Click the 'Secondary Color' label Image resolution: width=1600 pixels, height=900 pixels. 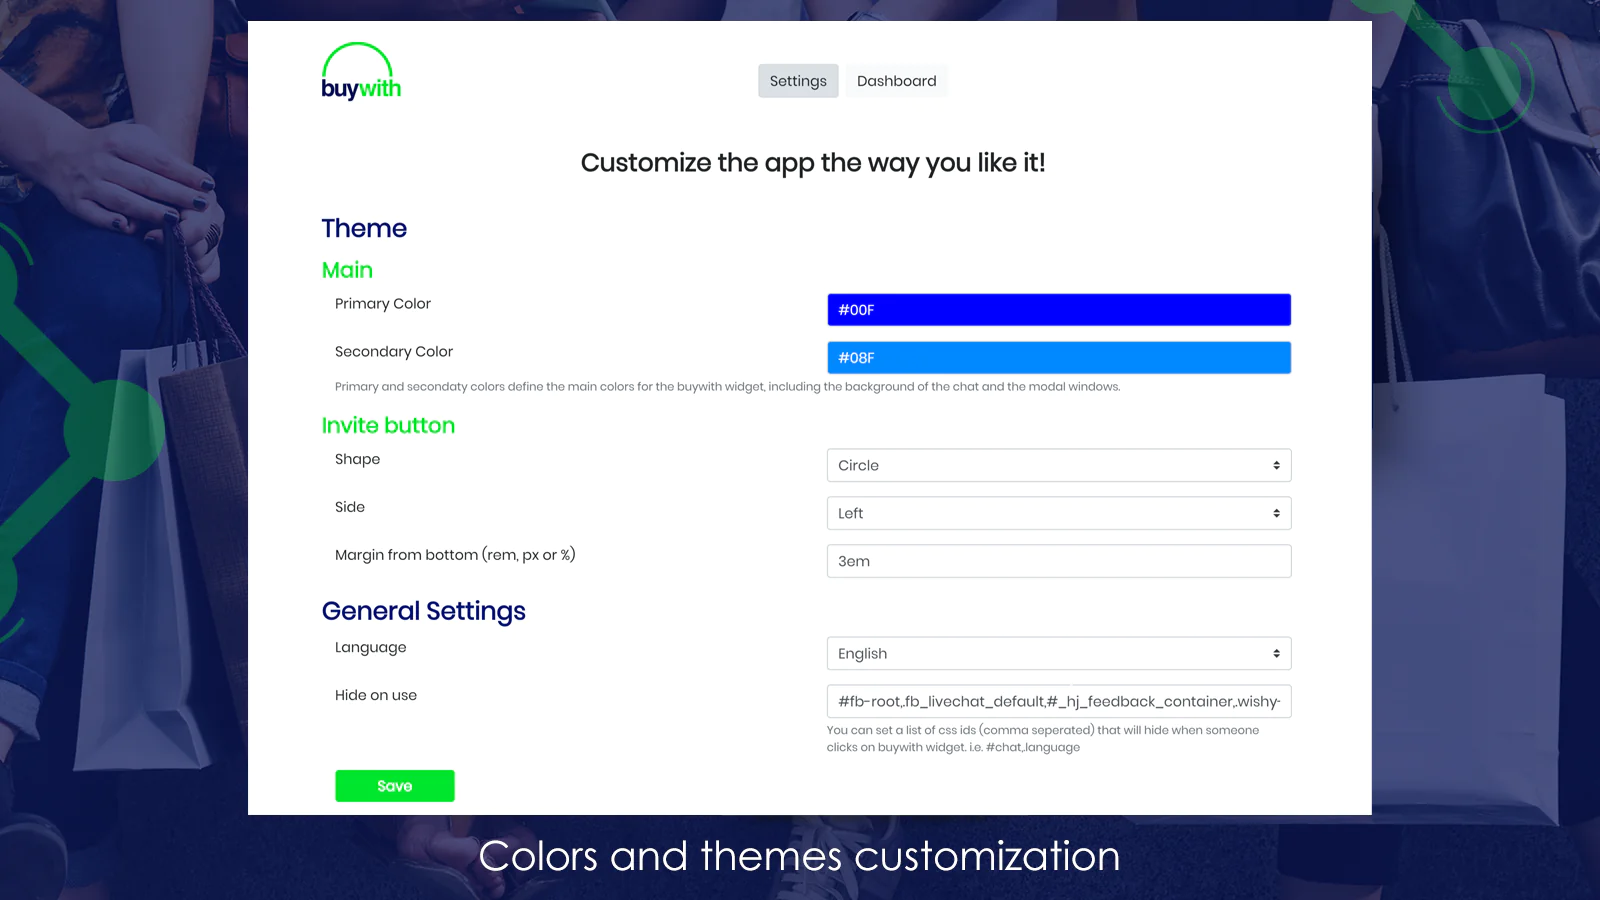[x=394, y=352]
